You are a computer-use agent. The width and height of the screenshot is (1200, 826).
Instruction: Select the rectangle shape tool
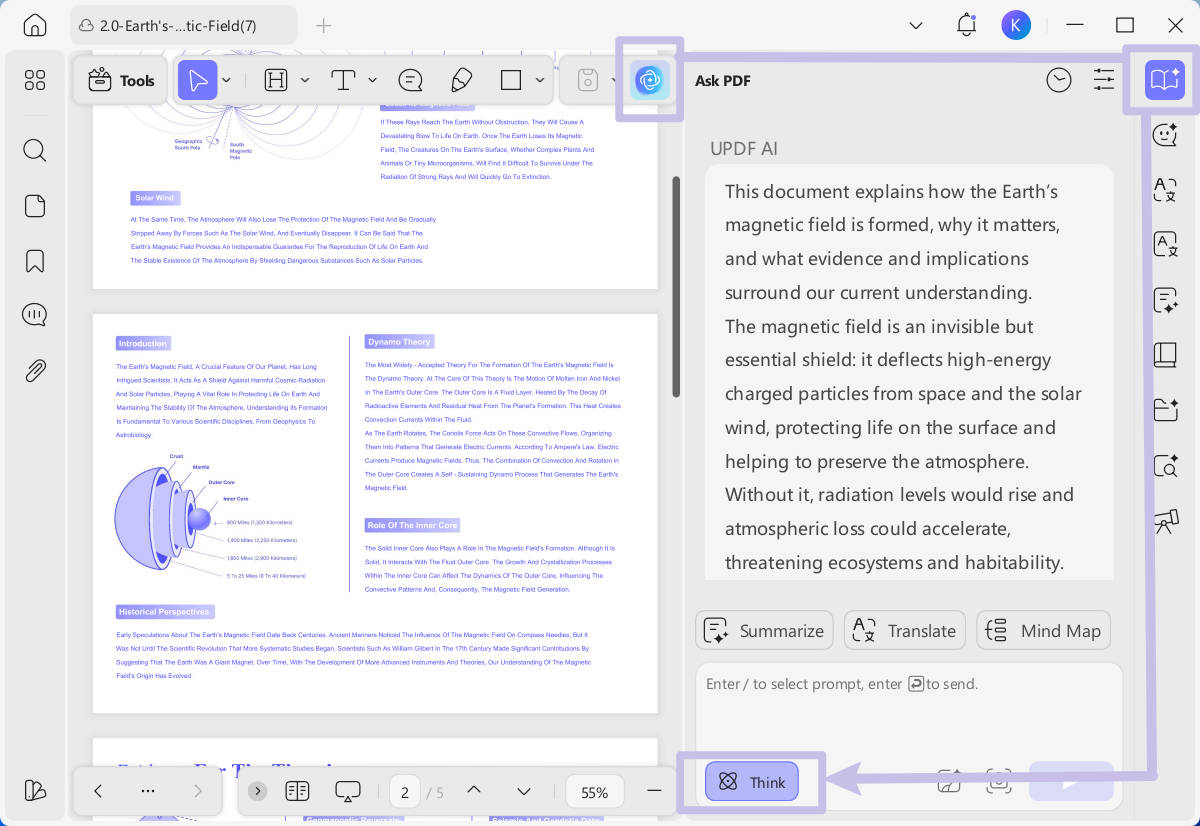[x=511, y=80]
